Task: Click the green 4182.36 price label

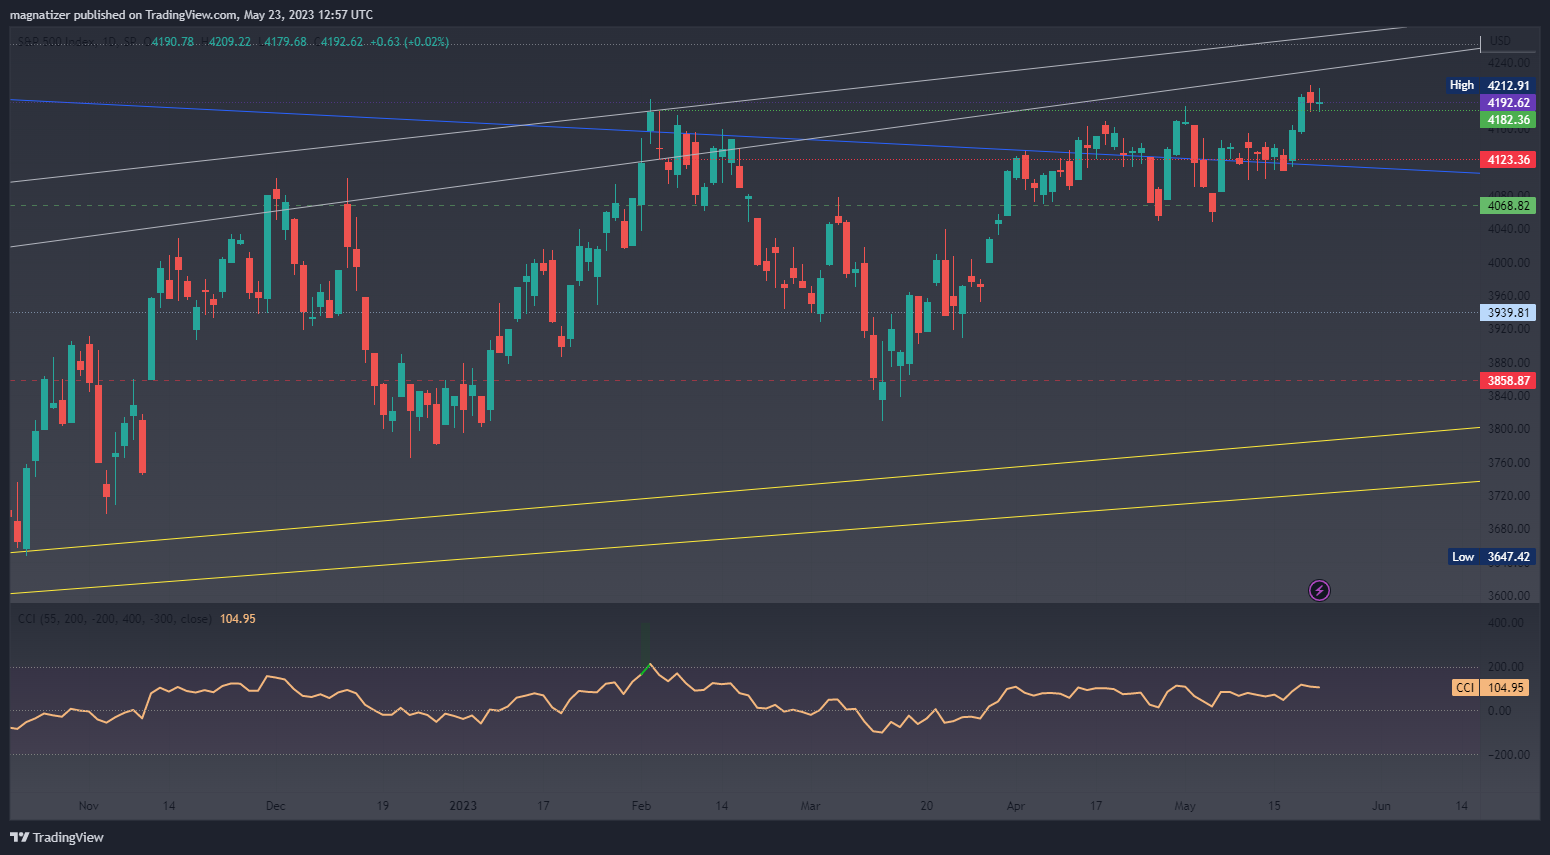Action: 1508,120
